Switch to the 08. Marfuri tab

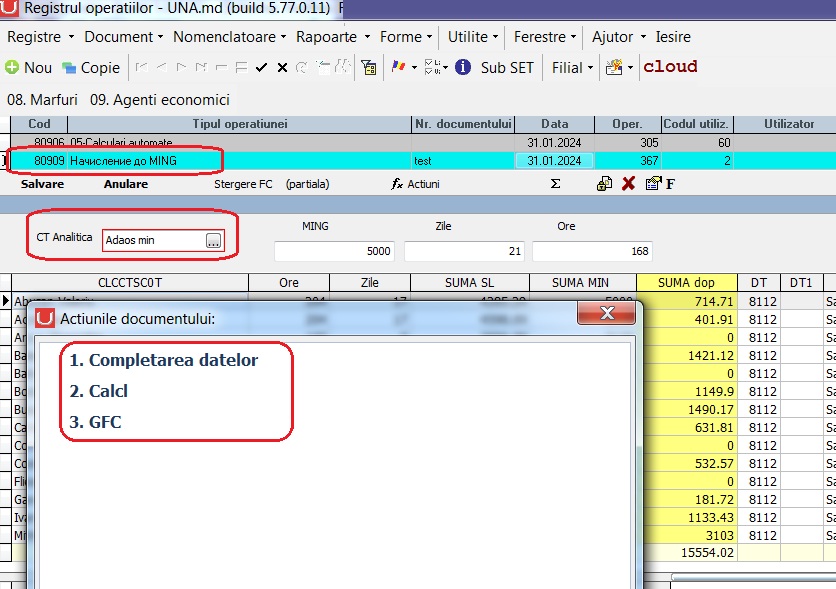(x=42, y=100)
